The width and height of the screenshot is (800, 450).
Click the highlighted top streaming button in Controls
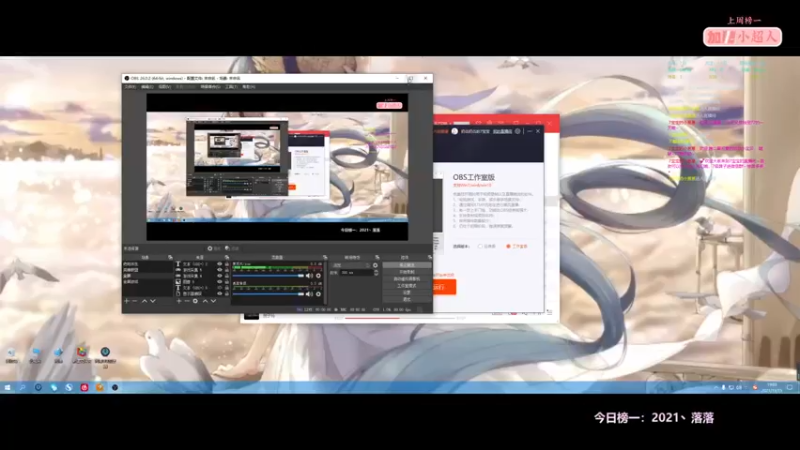click(x=407, y=265)
